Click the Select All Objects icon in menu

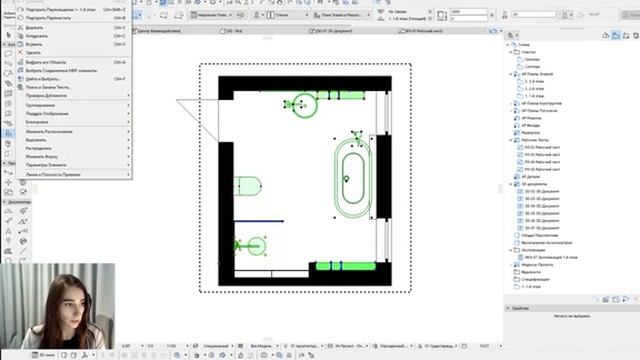20,62
